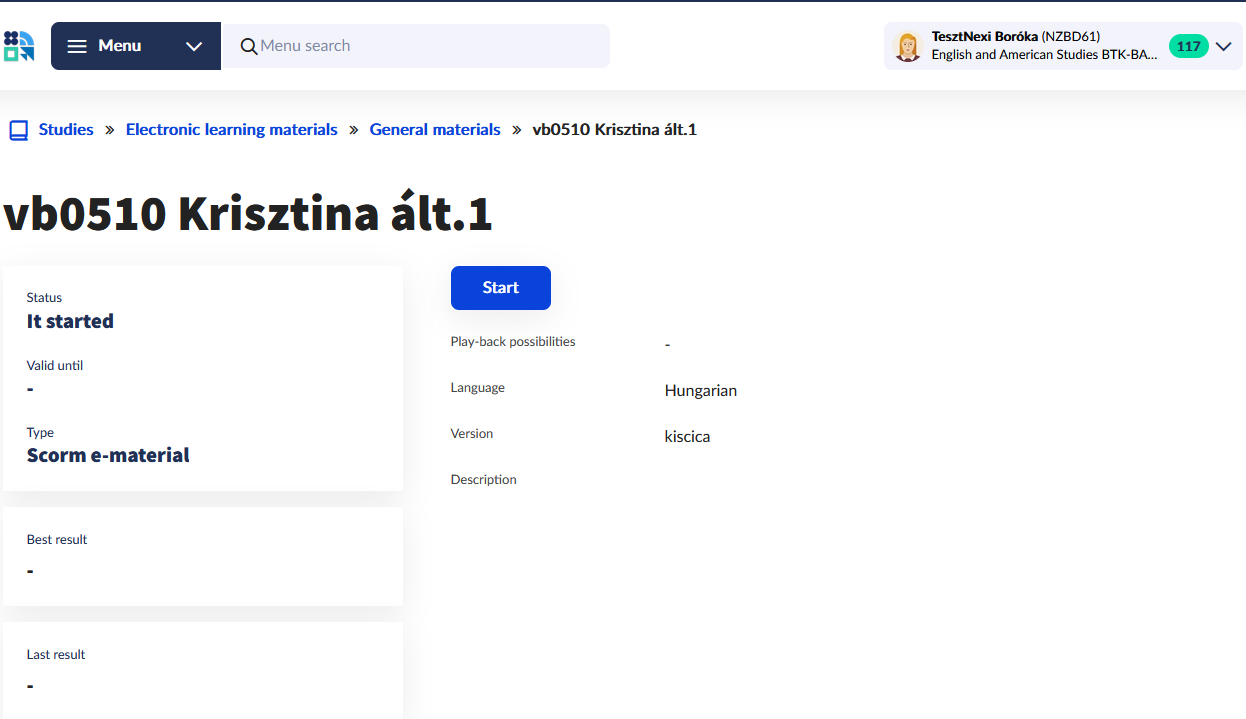Open the green 117 notifications badge
This screenshot has width=1246, height=719.
tap(1188, 46)
